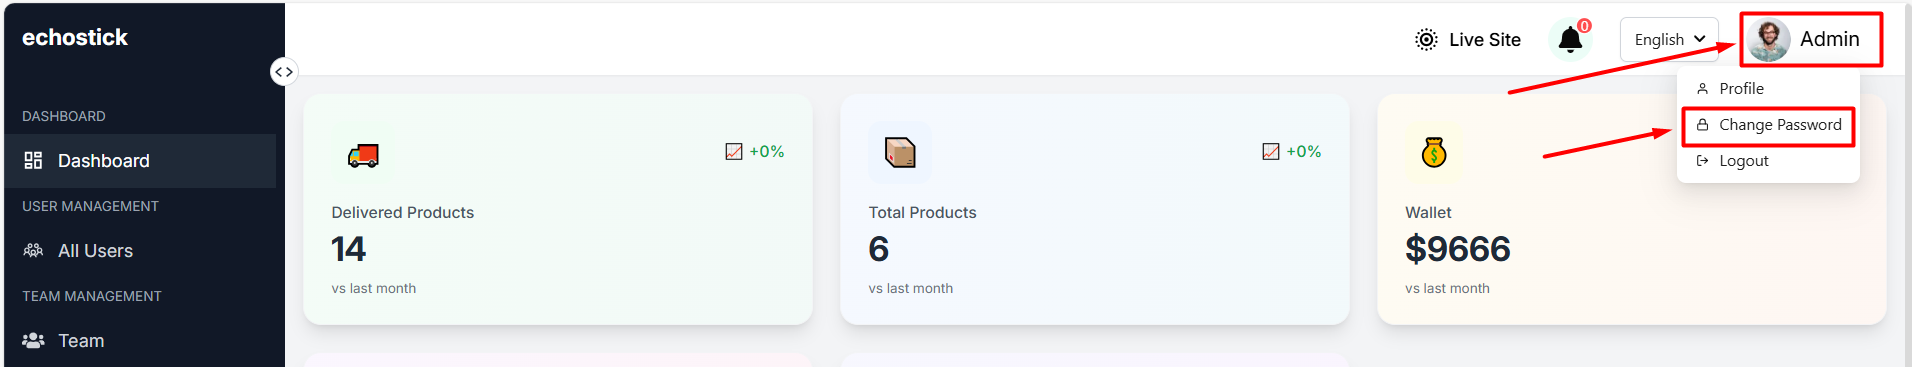Open the English language dropdown
The width and height of the screenshot is (1912, 367).
[1669, 40]
